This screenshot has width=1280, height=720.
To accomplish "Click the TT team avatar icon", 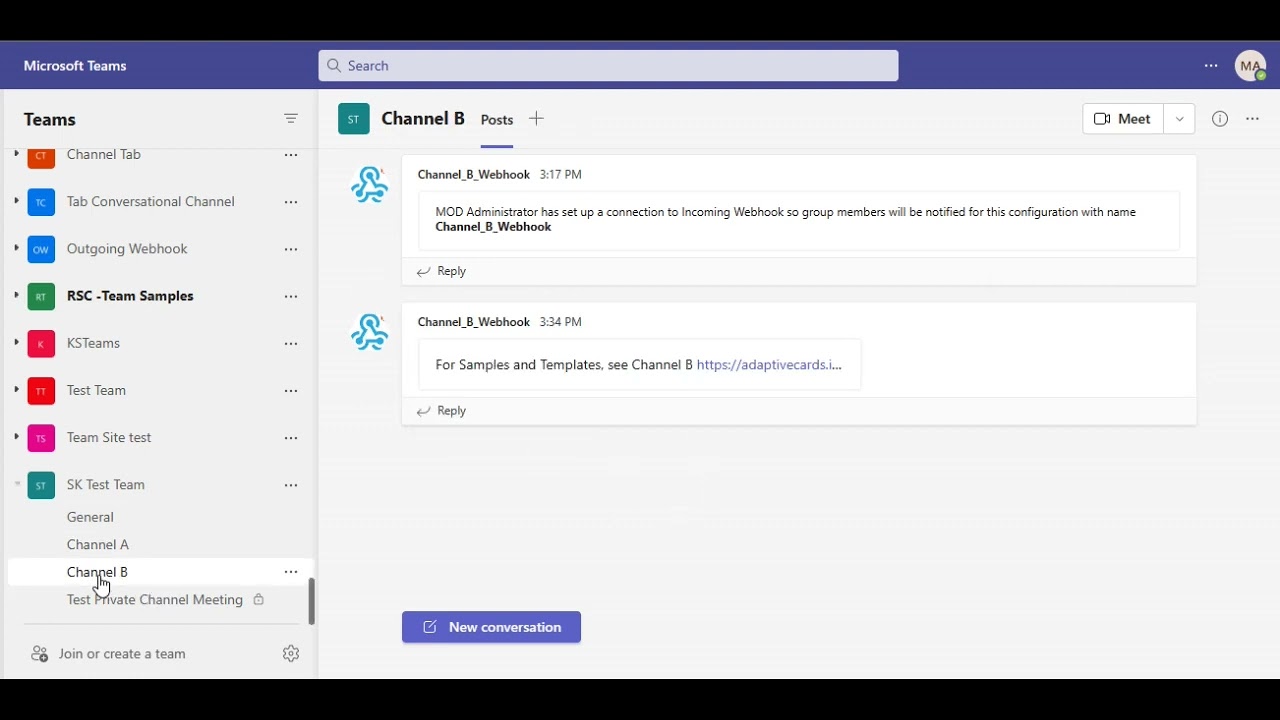I will tap(41, 390).
